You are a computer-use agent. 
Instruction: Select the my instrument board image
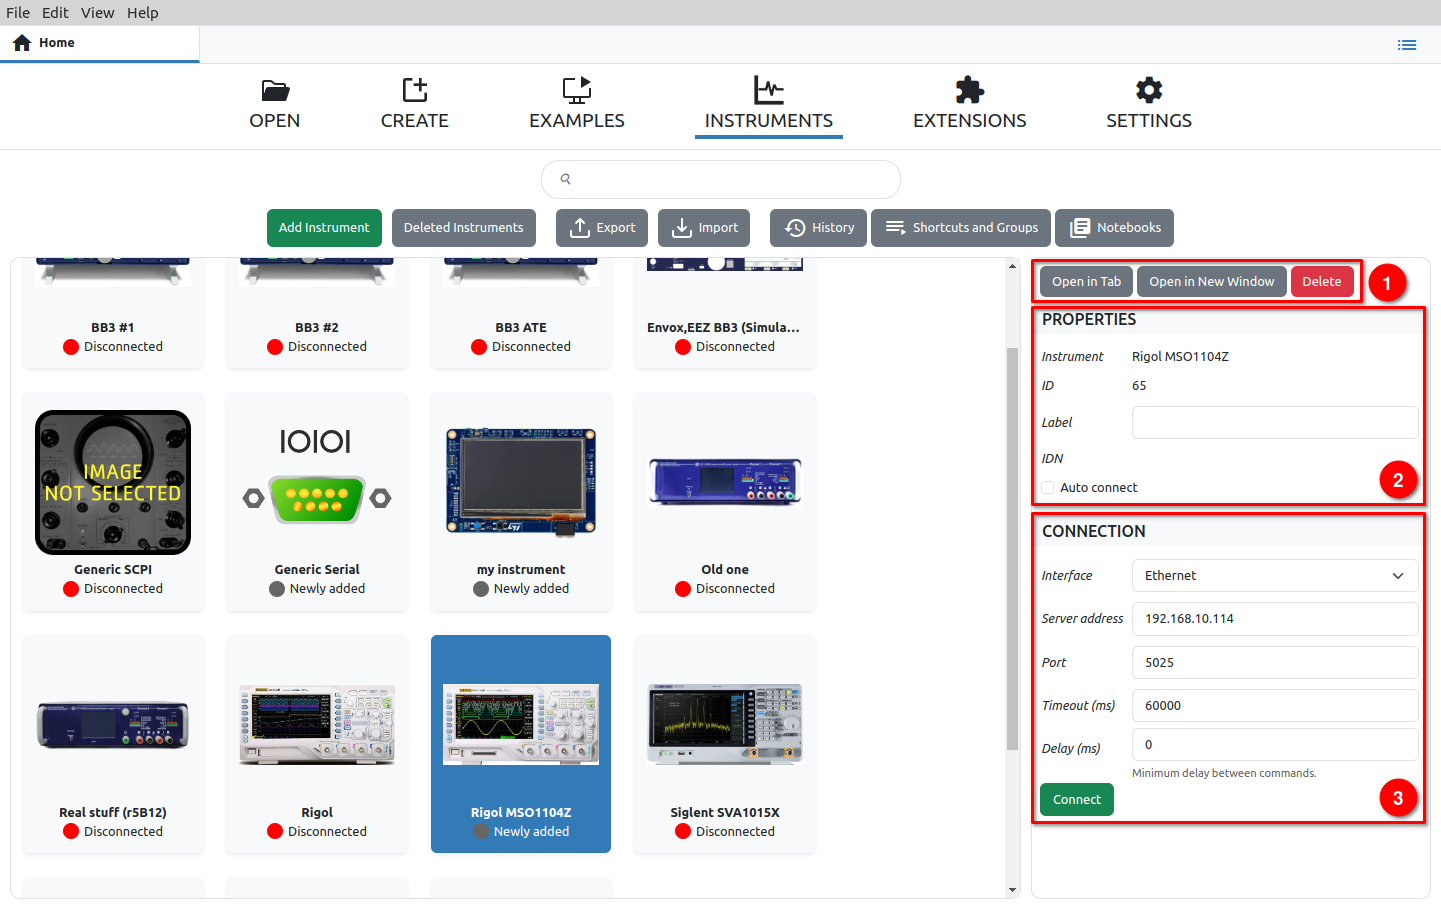521,482
